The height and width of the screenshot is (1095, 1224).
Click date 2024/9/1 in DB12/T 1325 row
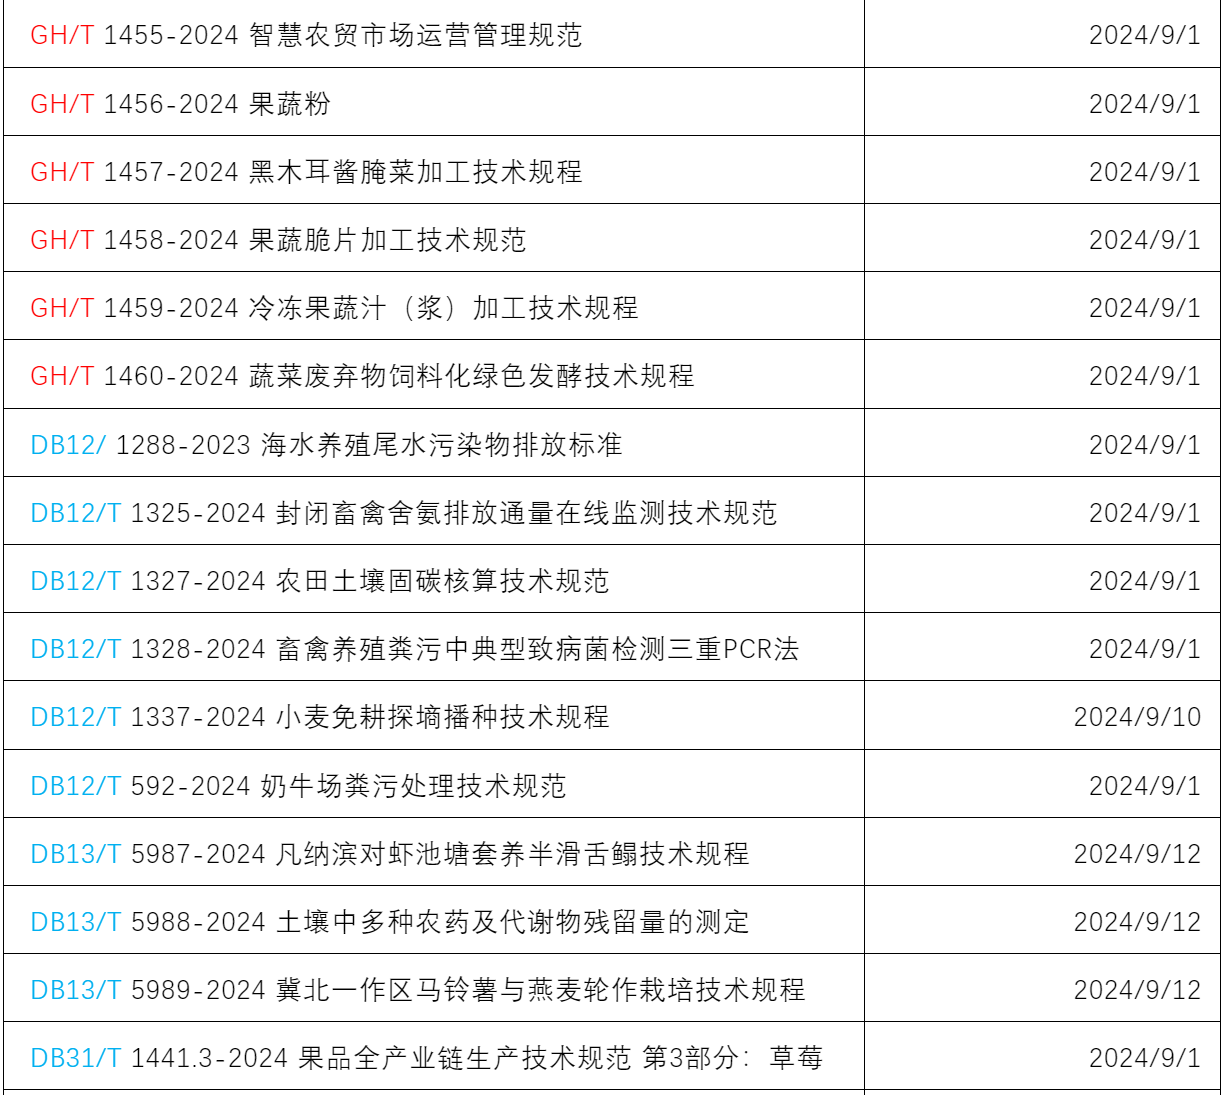click(1145, 513)
